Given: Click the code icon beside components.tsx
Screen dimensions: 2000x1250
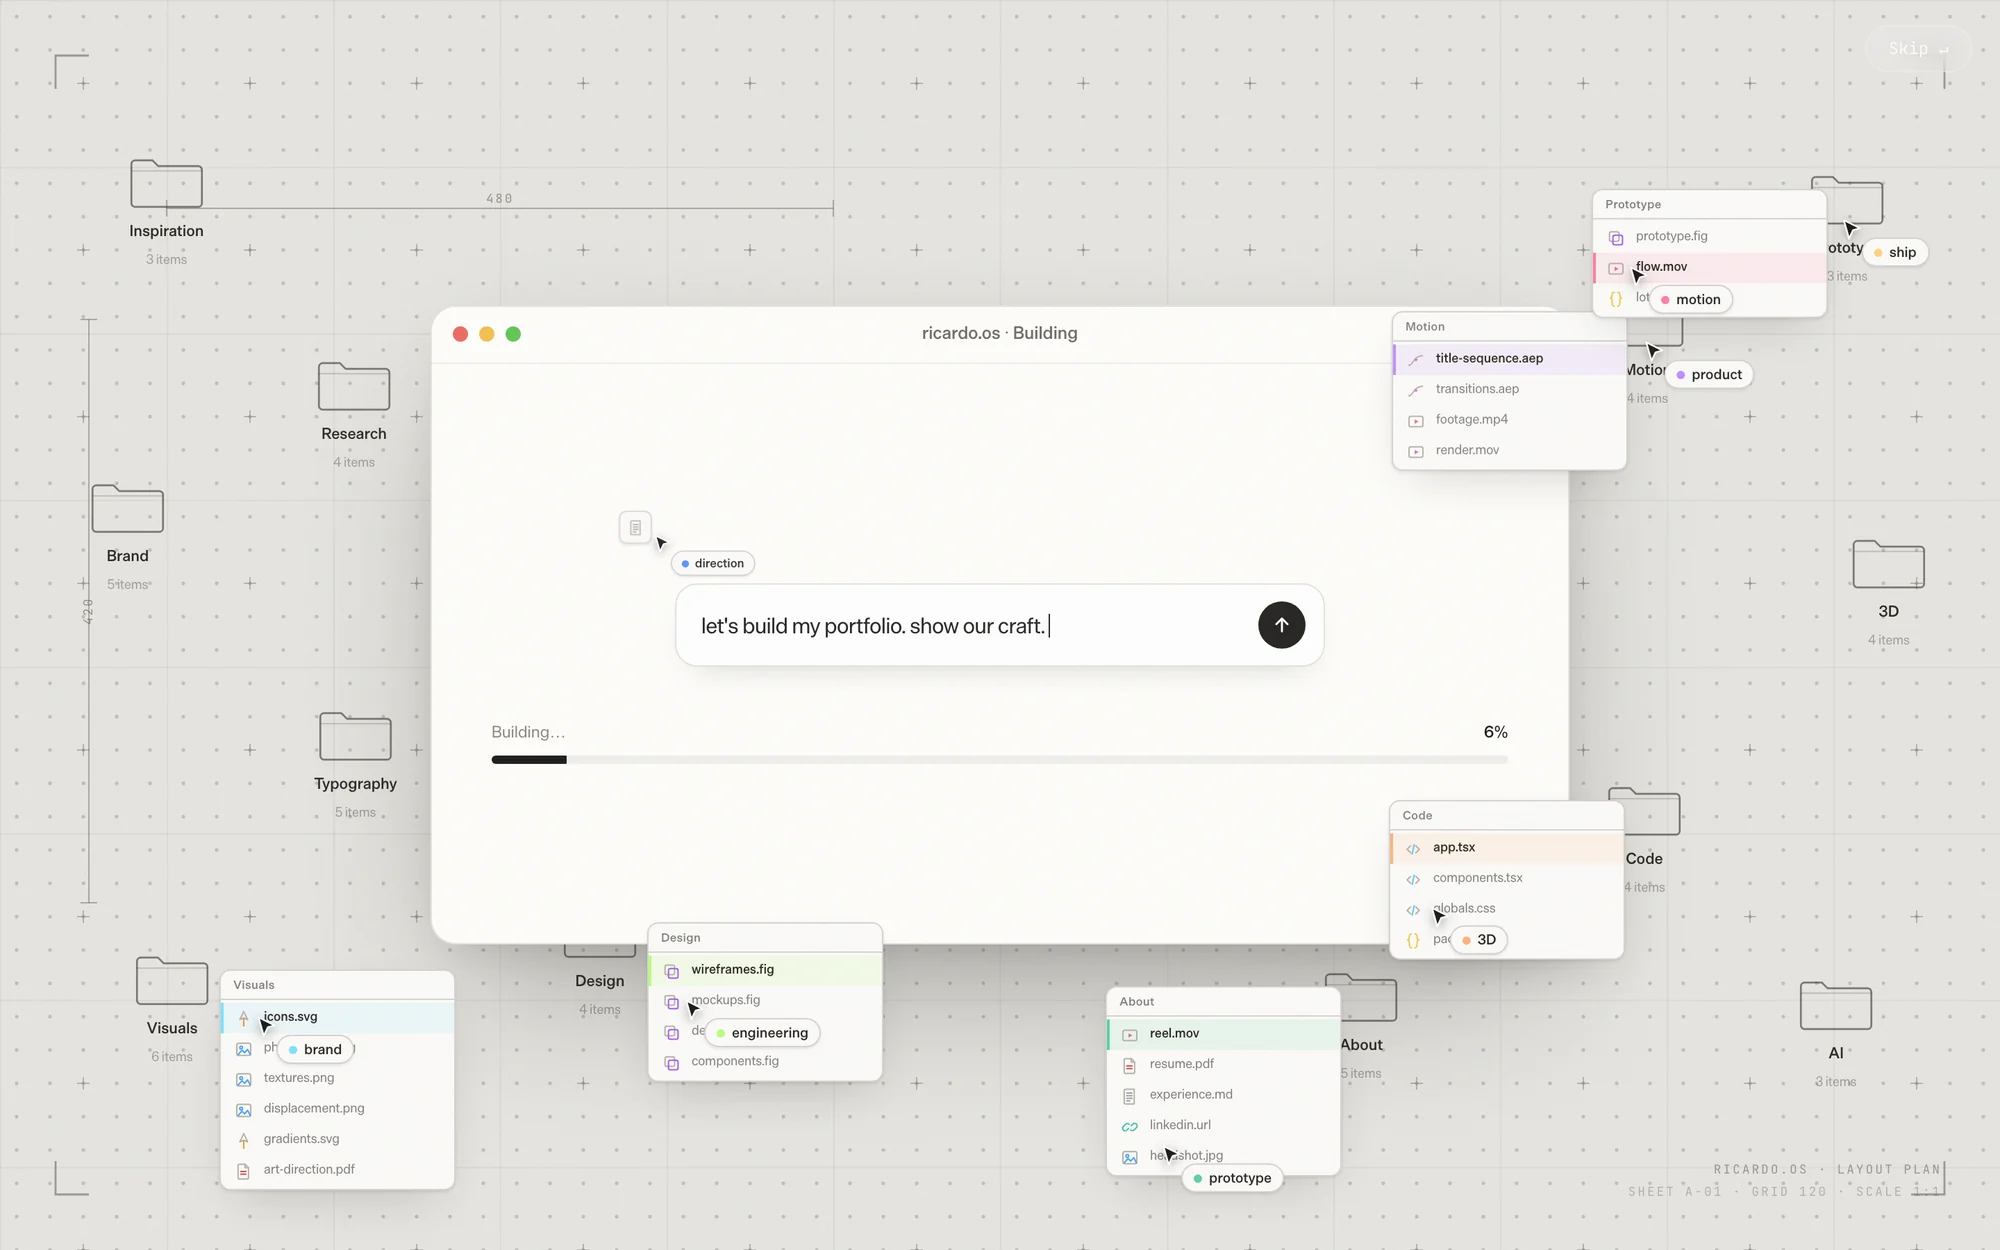Looking at the screenshot, I should point(1413,879).
